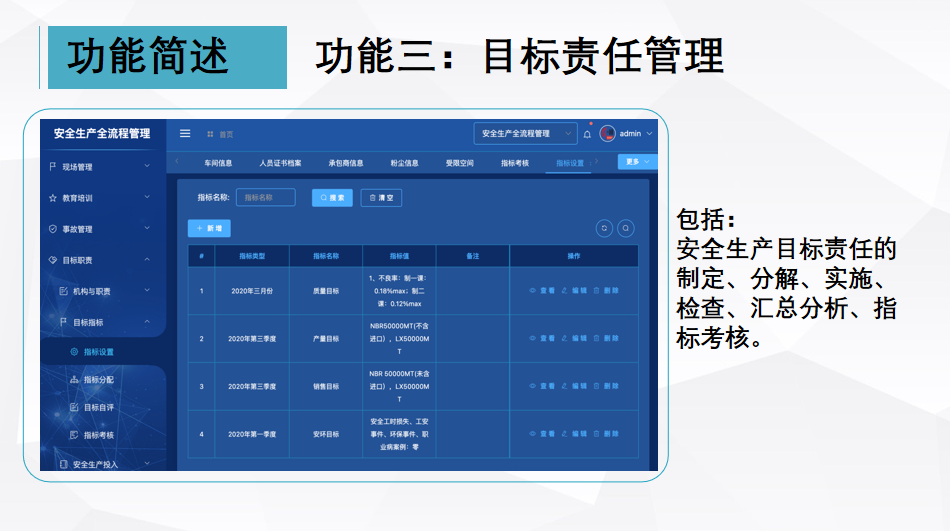Screen dimensions: 950x531
Task: Click 查看 eye icon for 质量目标 row
Action: [x=533, y=291]
